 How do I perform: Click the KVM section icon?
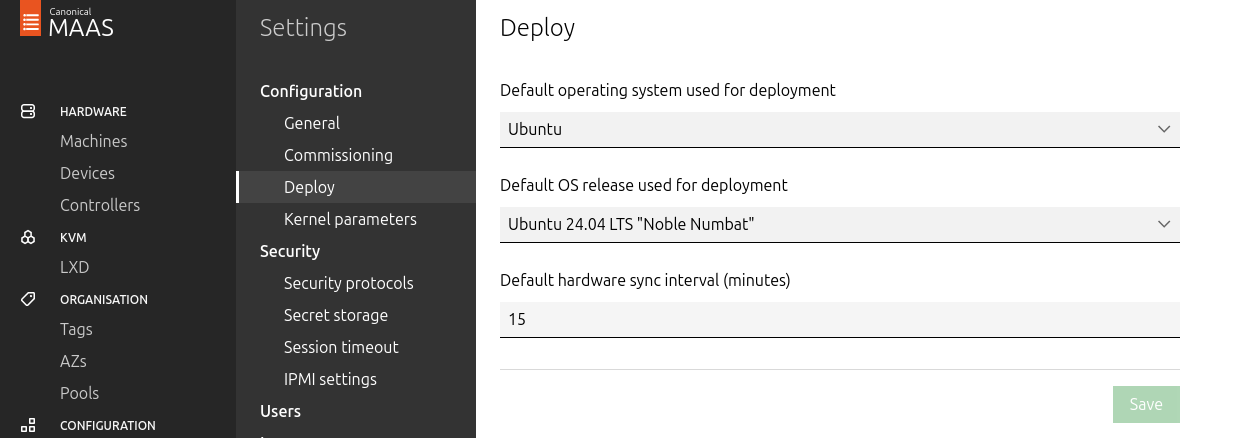tap(28, 238)
